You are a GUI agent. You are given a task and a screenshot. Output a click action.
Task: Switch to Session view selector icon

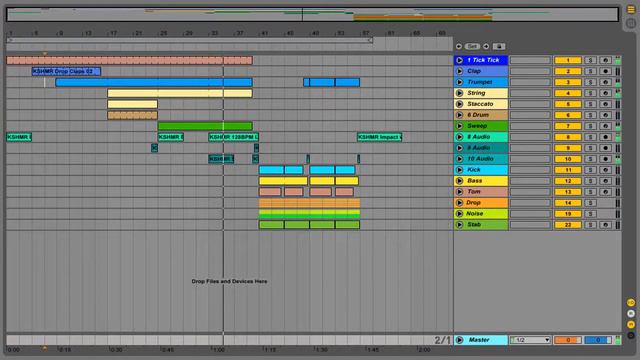(631, 23)
